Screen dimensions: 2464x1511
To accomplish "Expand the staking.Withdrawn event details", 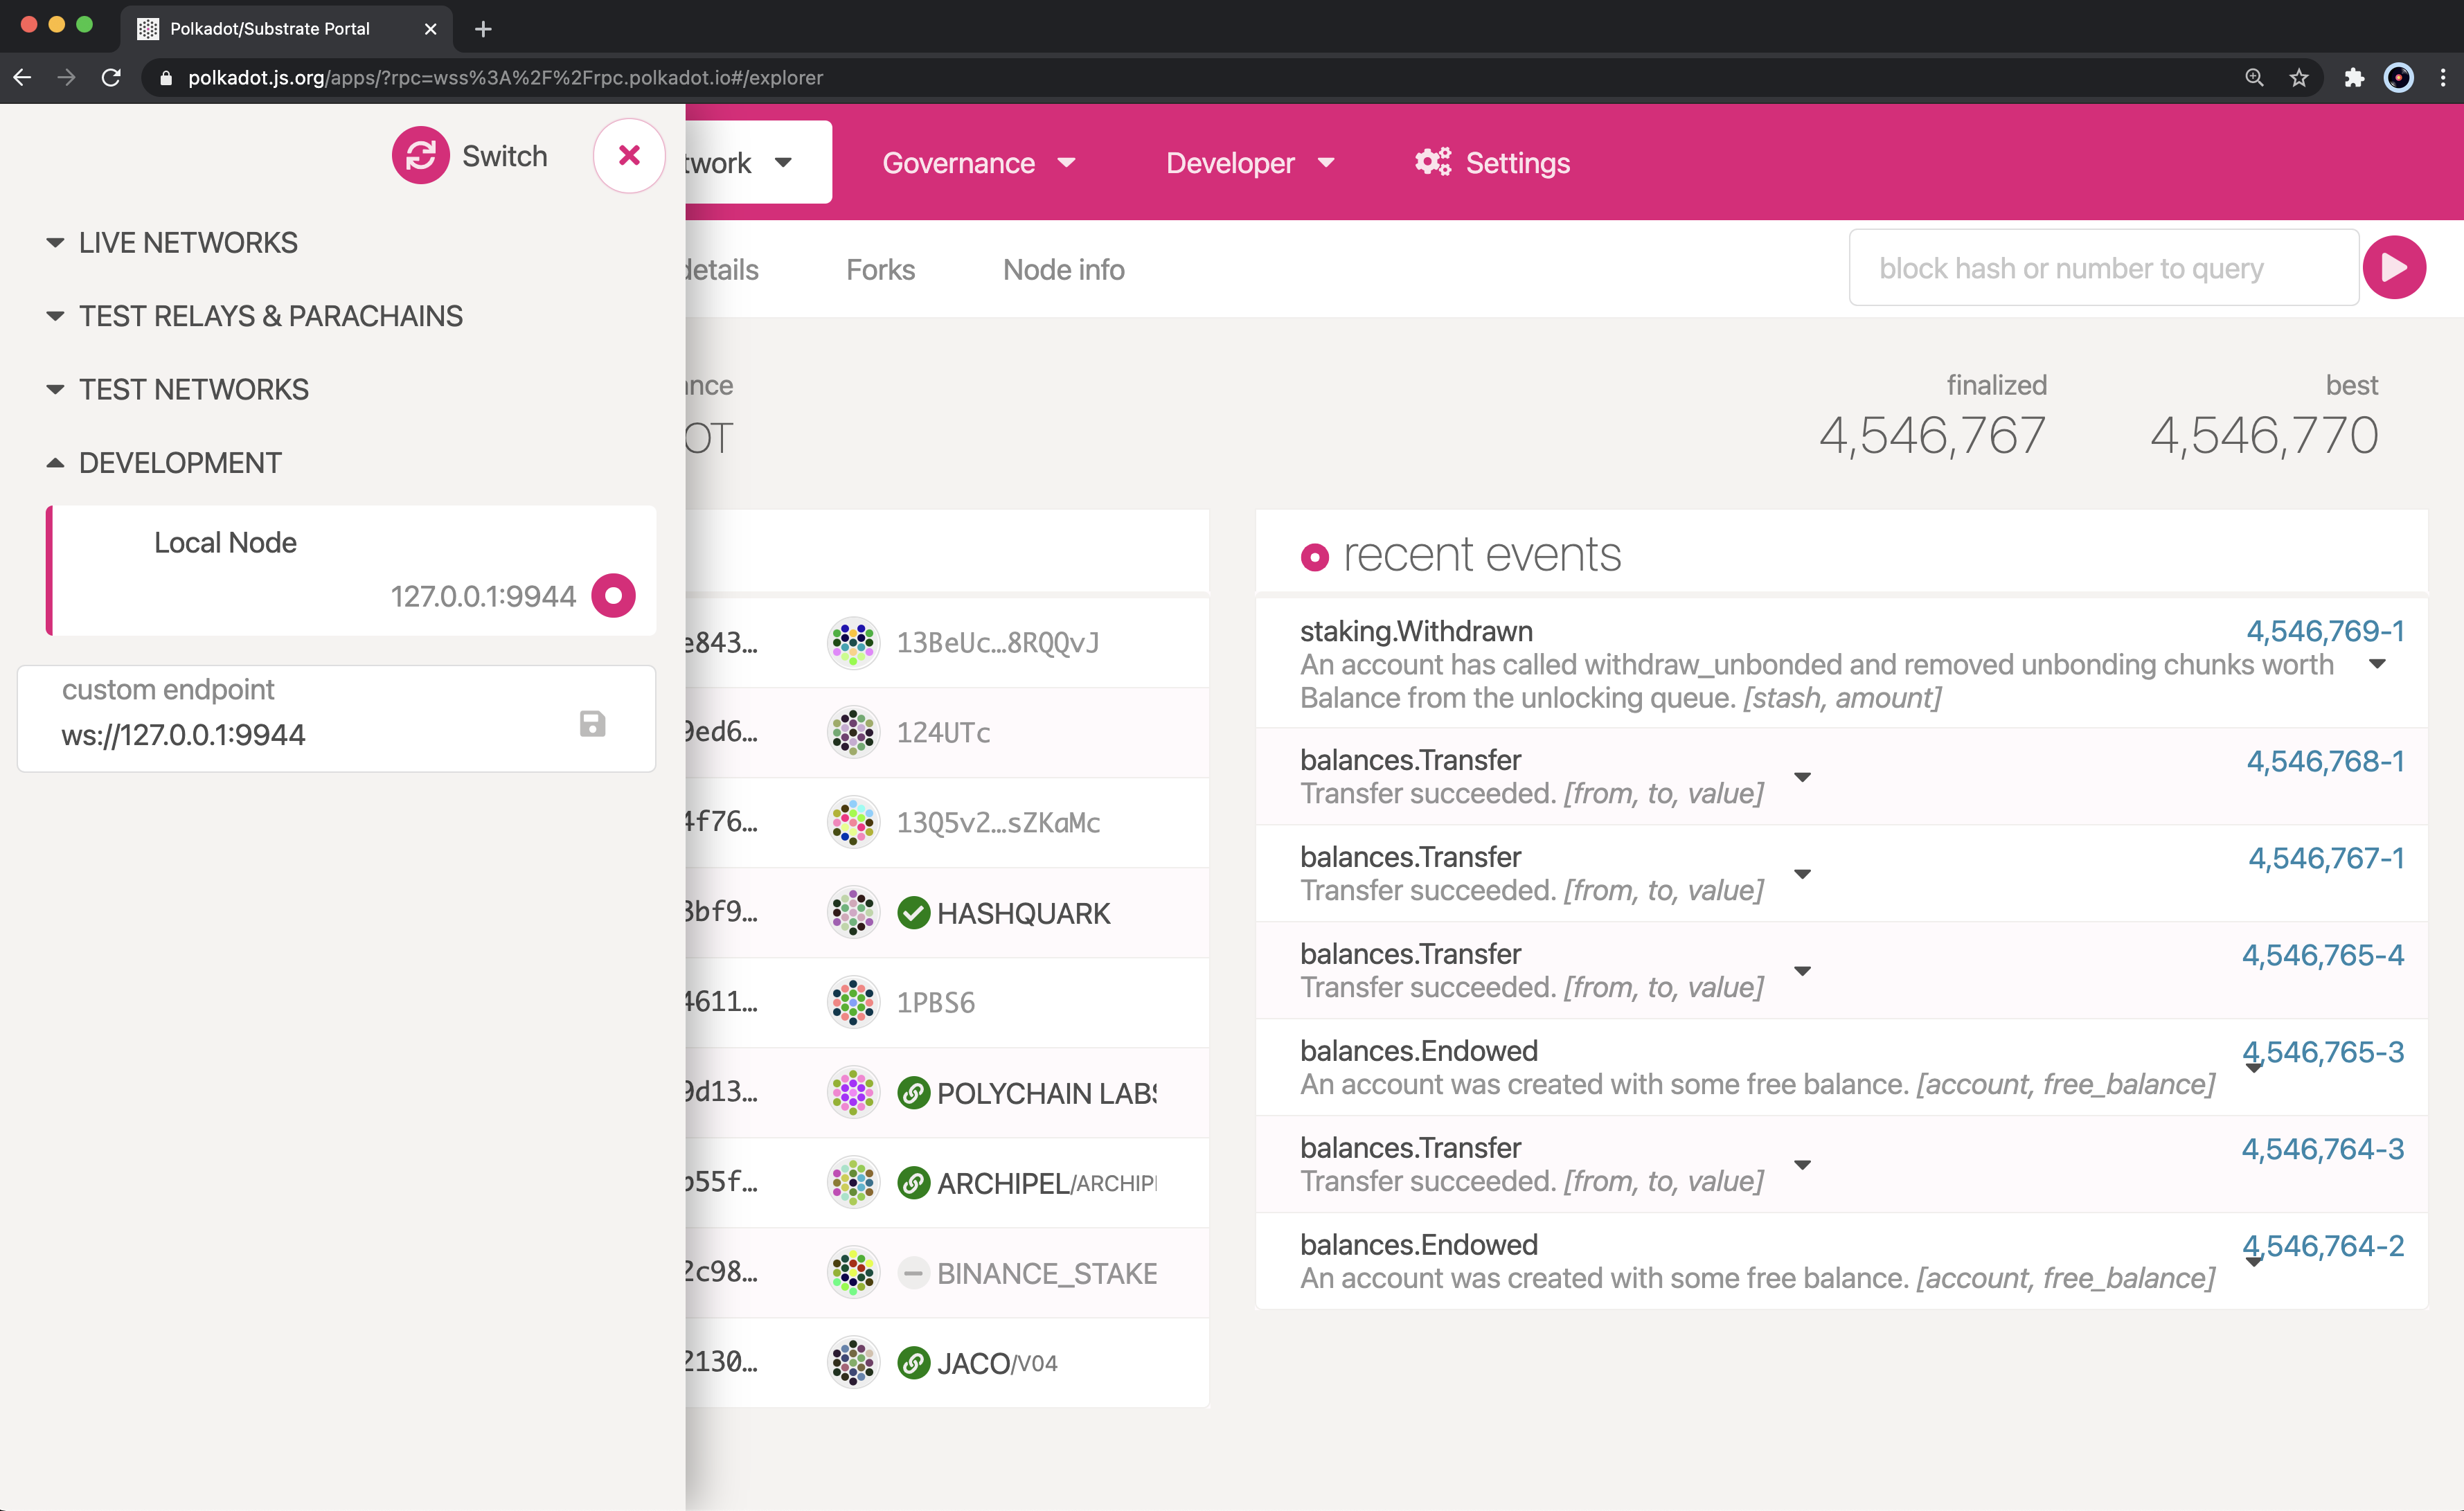I will click(2378, 664).
